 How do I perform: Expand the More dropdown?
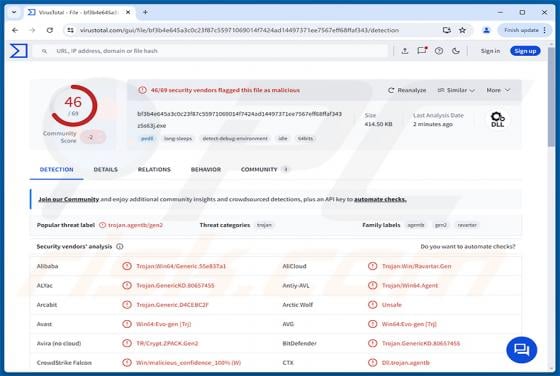tap(498, 90)
